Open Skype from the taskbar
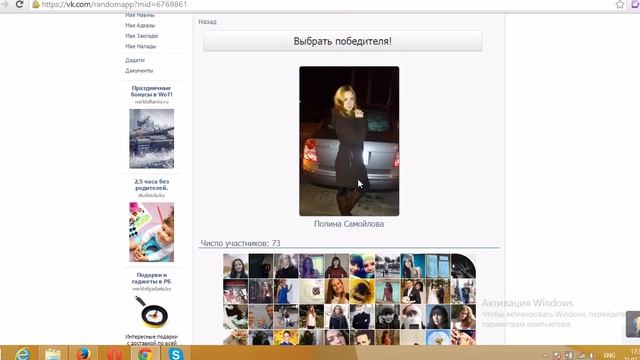This screenshot has height=360, width=640. 176,353
